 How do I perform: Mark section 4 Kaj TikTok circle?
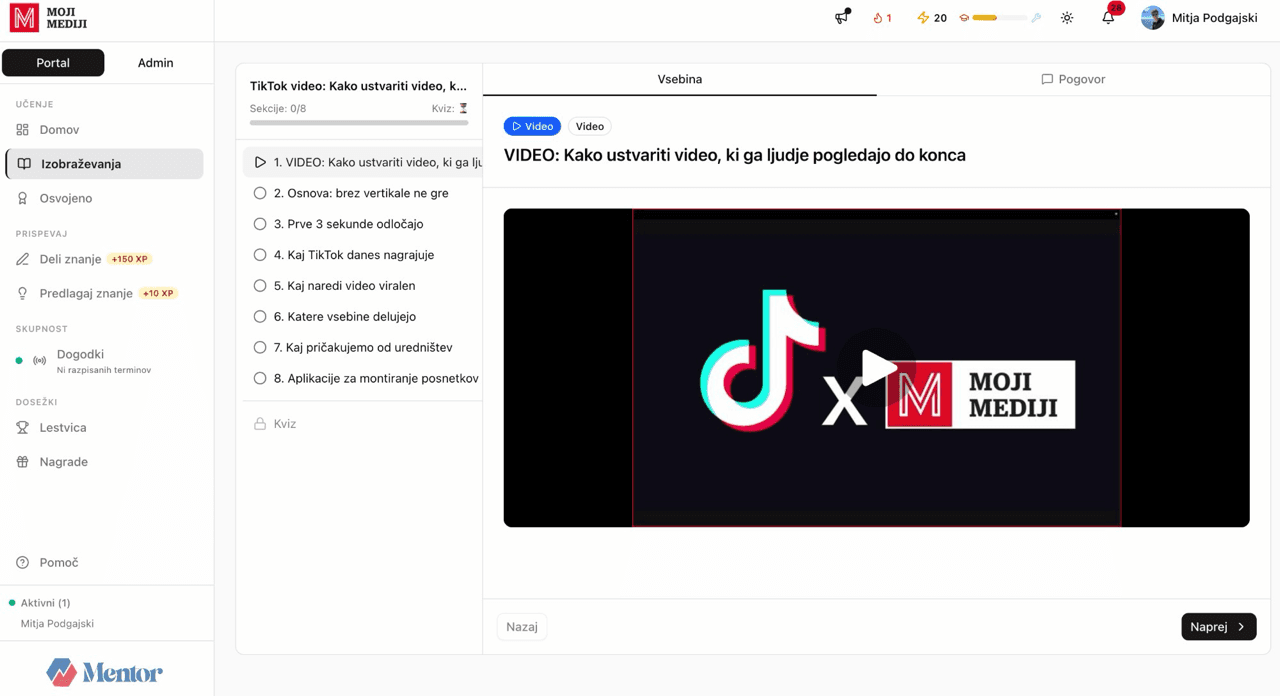pyautogui.click(x=260, y=255)
